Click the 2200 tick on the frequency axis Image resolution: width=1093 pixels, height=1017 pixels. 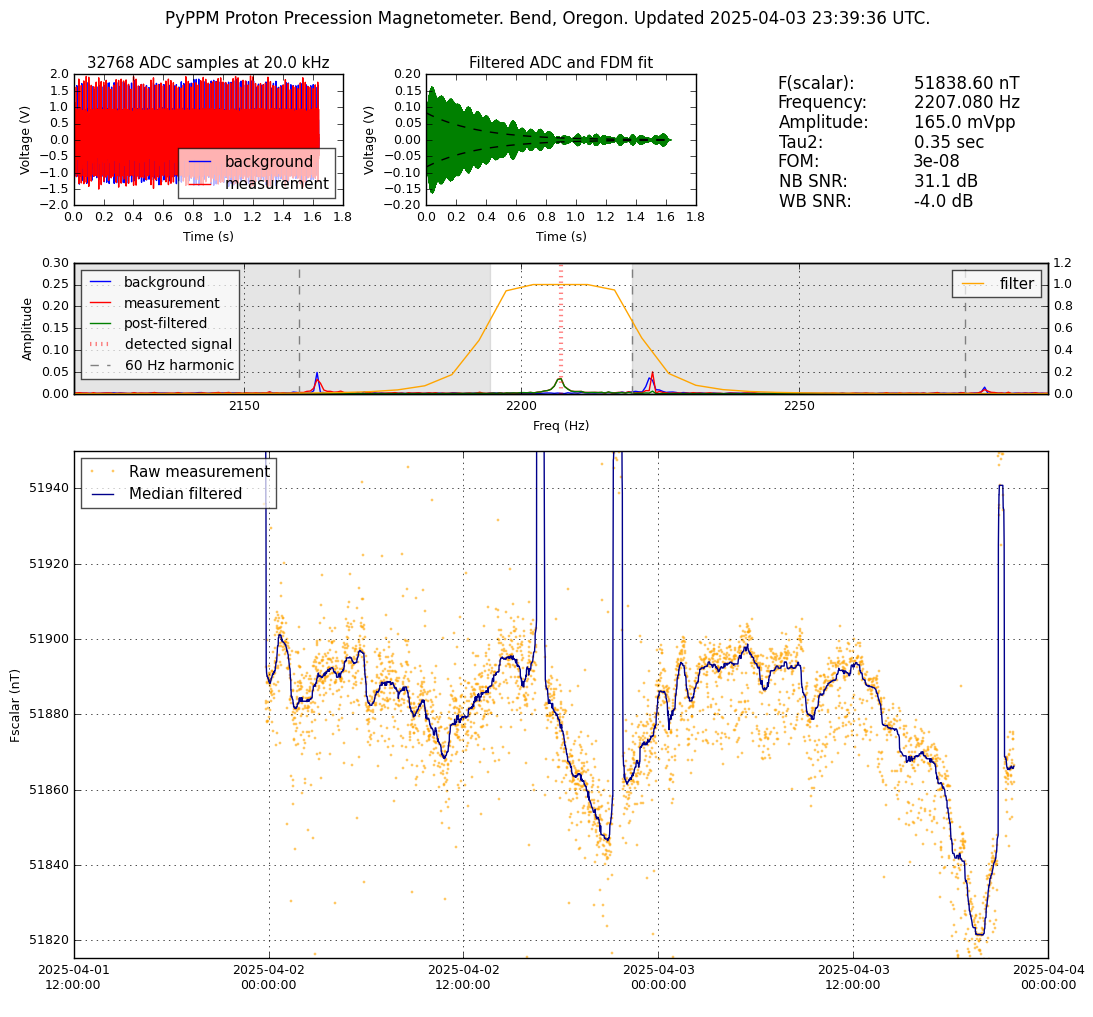coord(521,407)
